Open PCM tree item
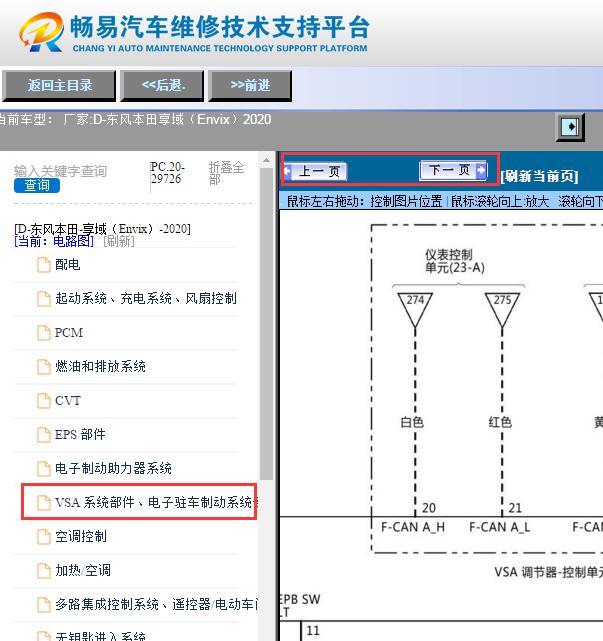603x641 pixels. pyautogui.click(x=69, y=333)
